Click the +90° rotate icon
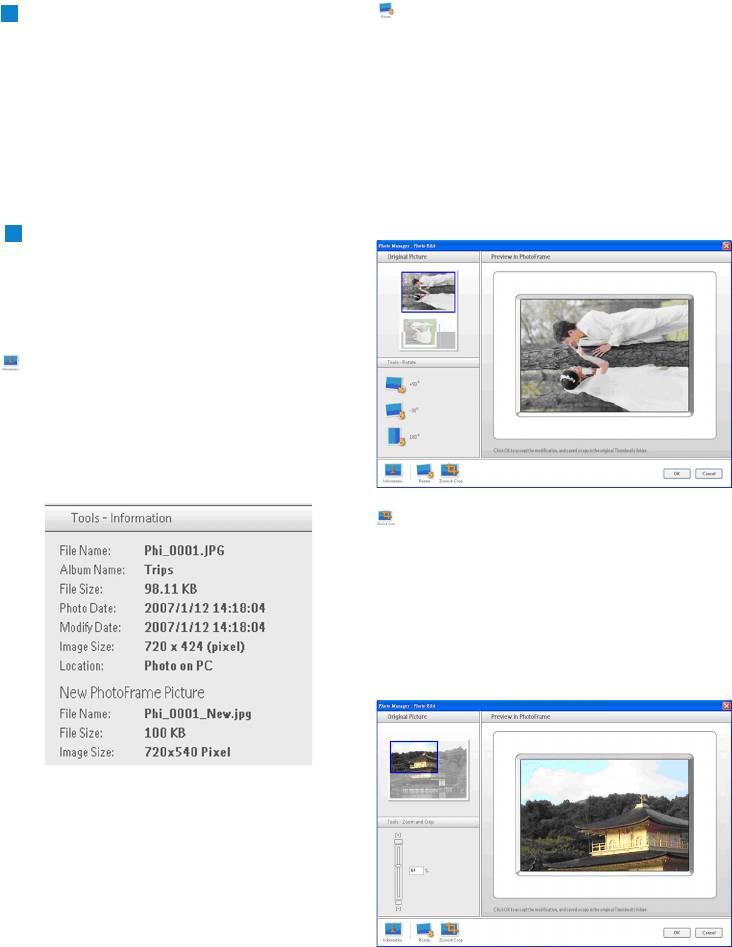Viewport: 732px width, 947px height. tap(394, 384)
